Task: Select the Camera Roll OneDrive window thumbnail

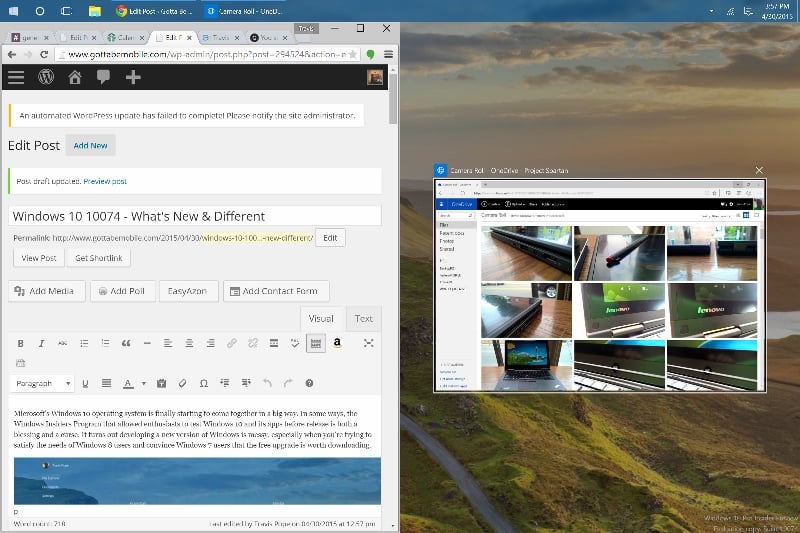Action: click(600, 286)
